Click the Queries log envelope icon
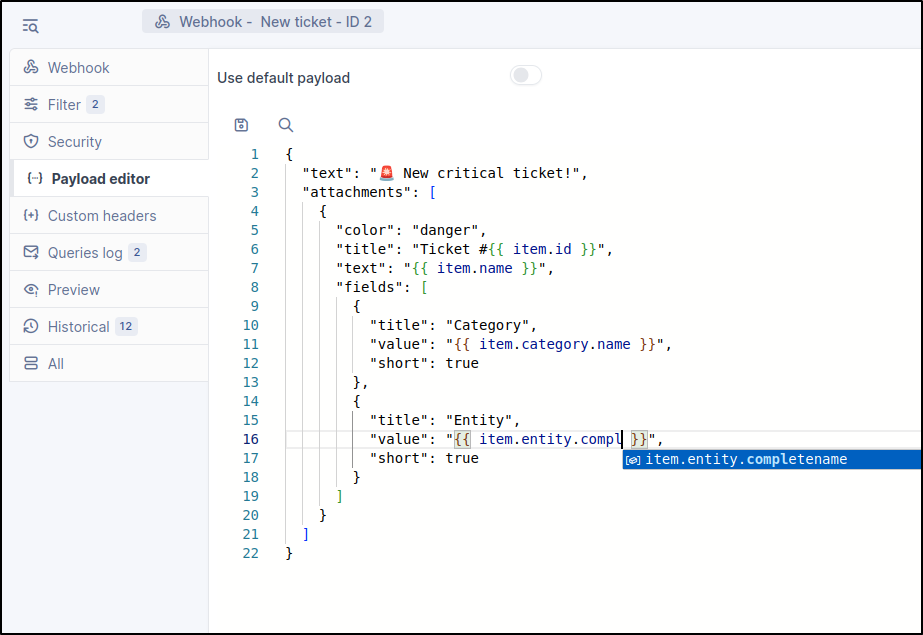923x635 pixels. pos(31,253)
